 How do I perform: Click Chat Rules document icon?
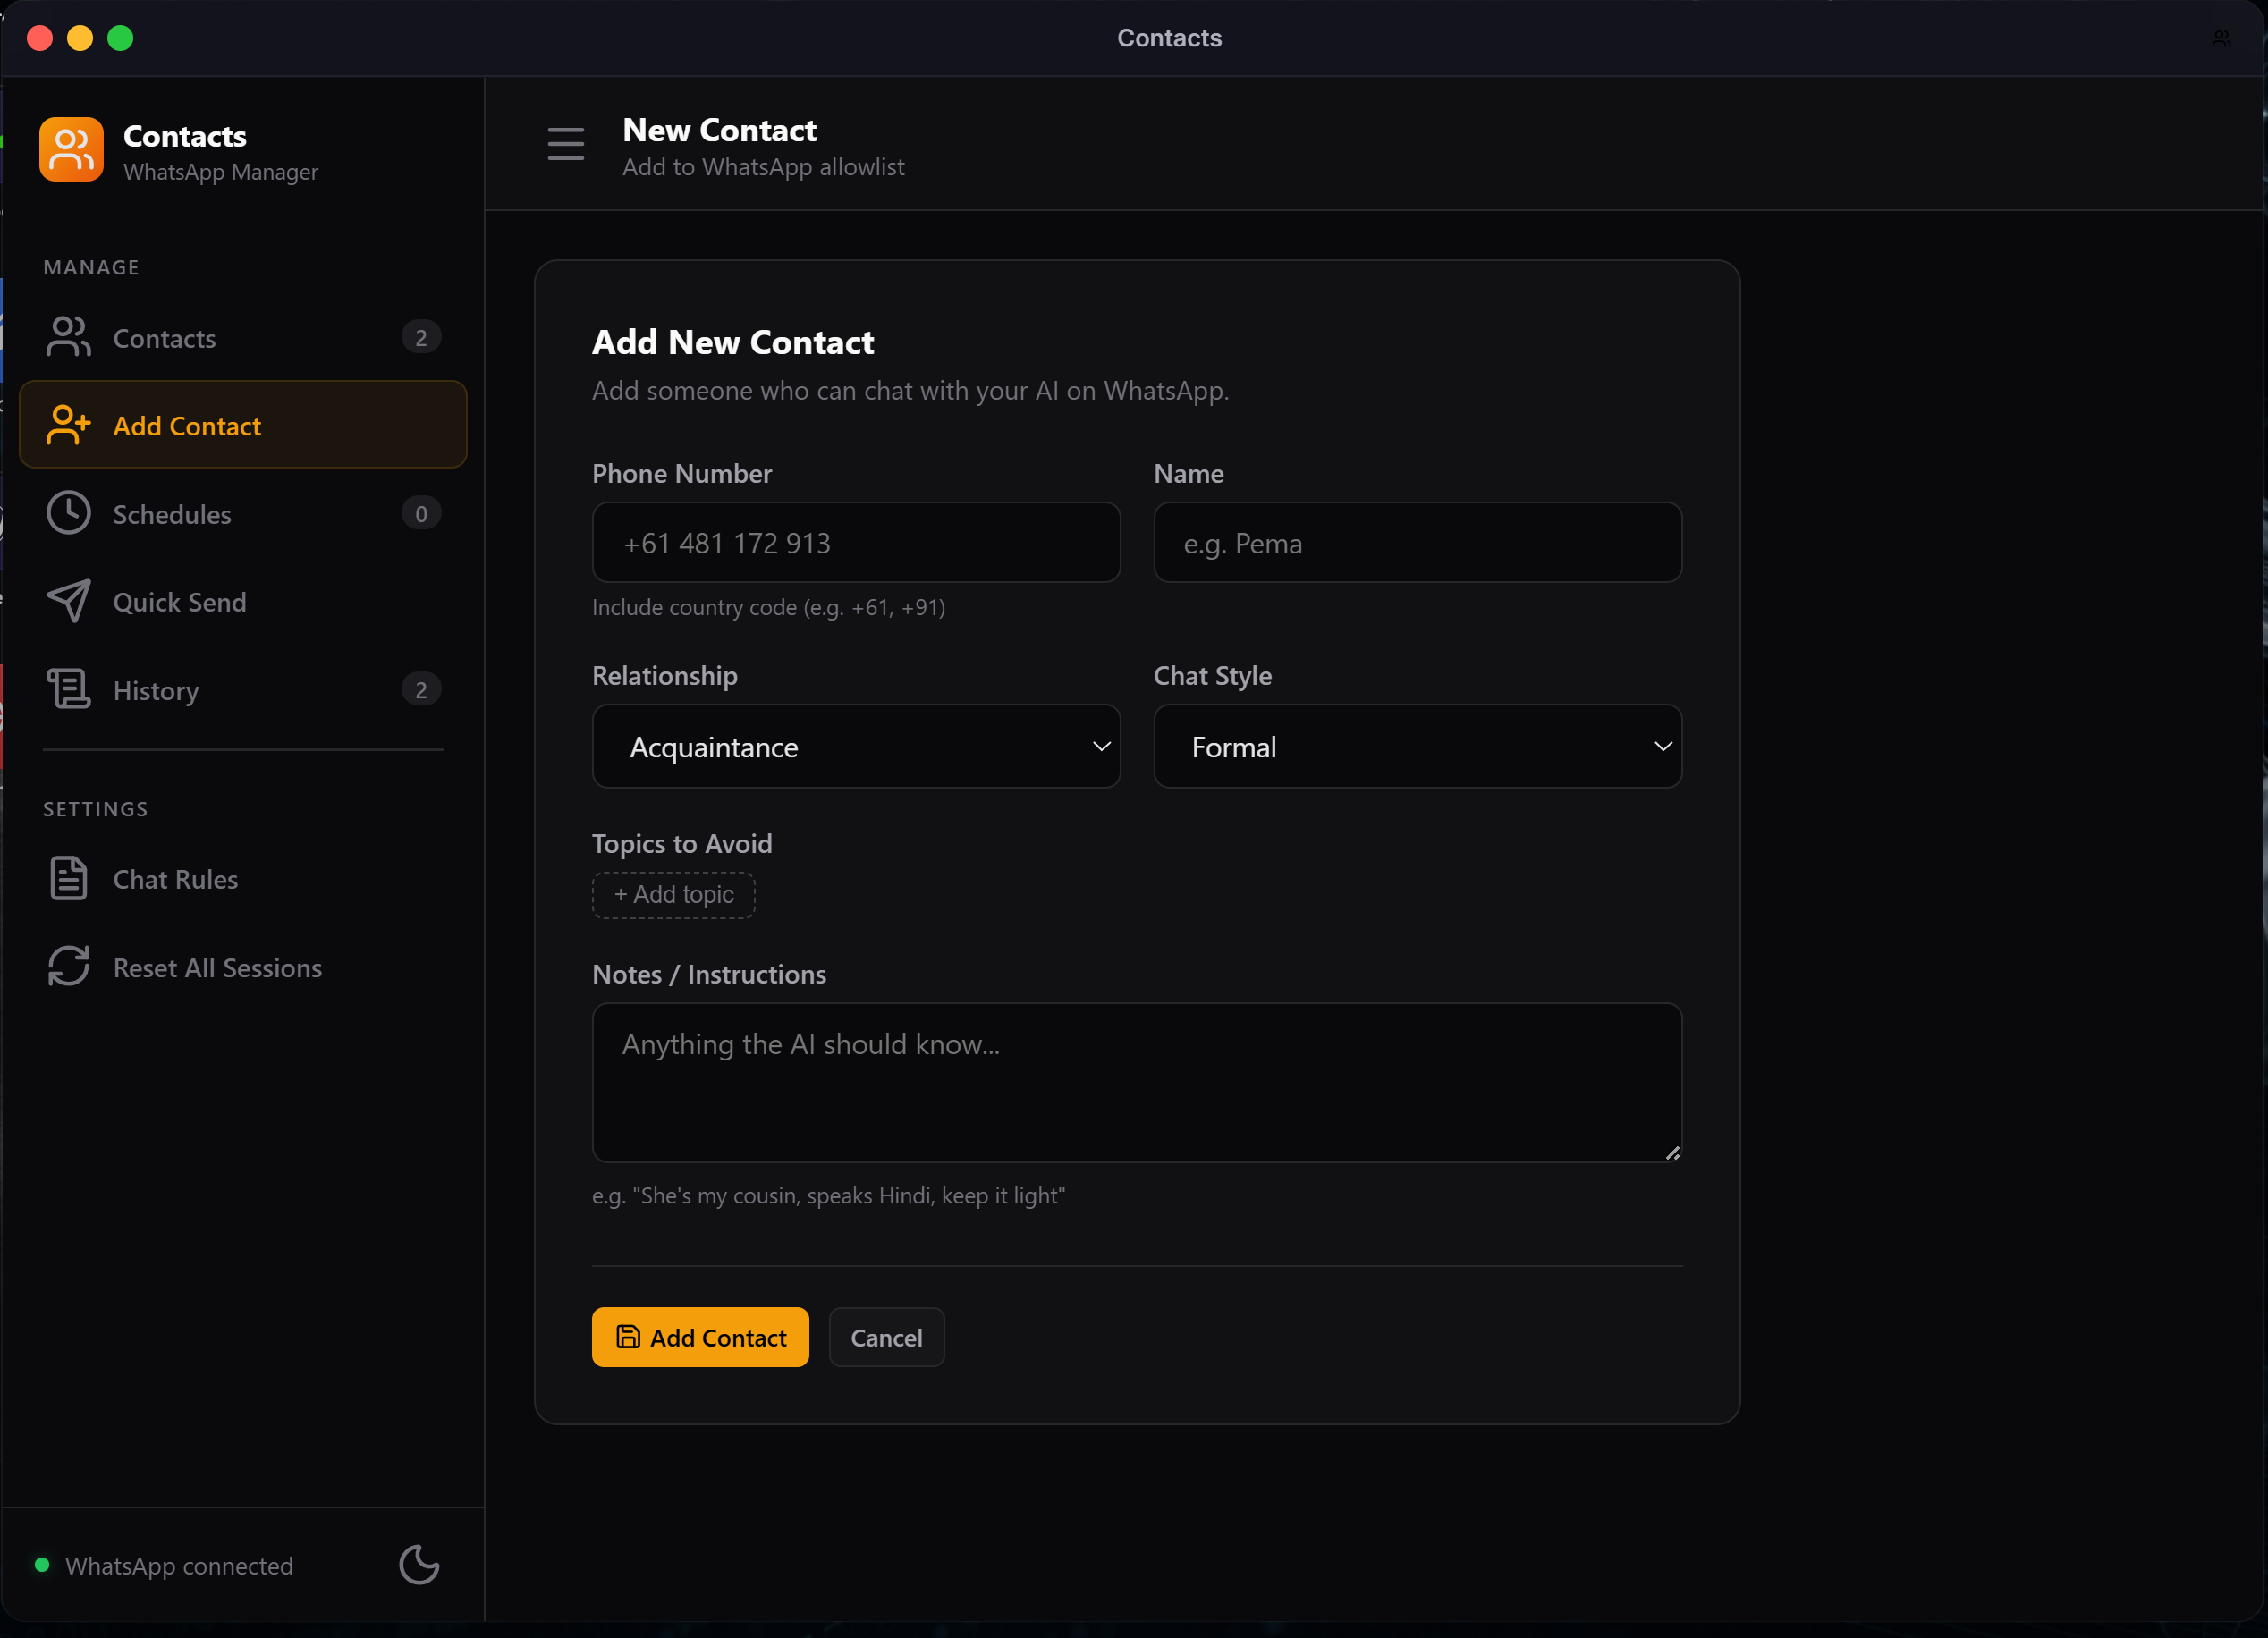pos(68,879)
